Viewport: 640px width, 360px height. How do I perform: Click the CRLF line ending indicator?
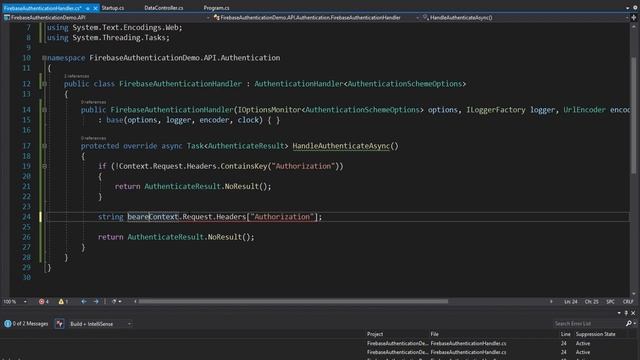(x=628, y=302)
